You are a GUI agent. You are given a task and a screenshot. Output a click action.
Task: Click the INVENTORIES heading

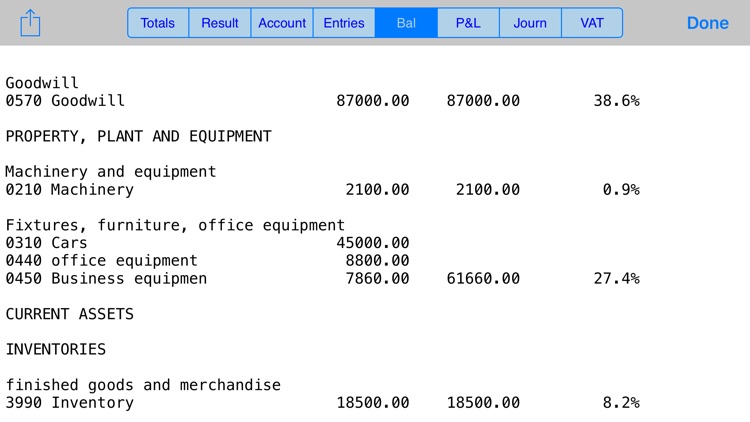tap(56, 350)
